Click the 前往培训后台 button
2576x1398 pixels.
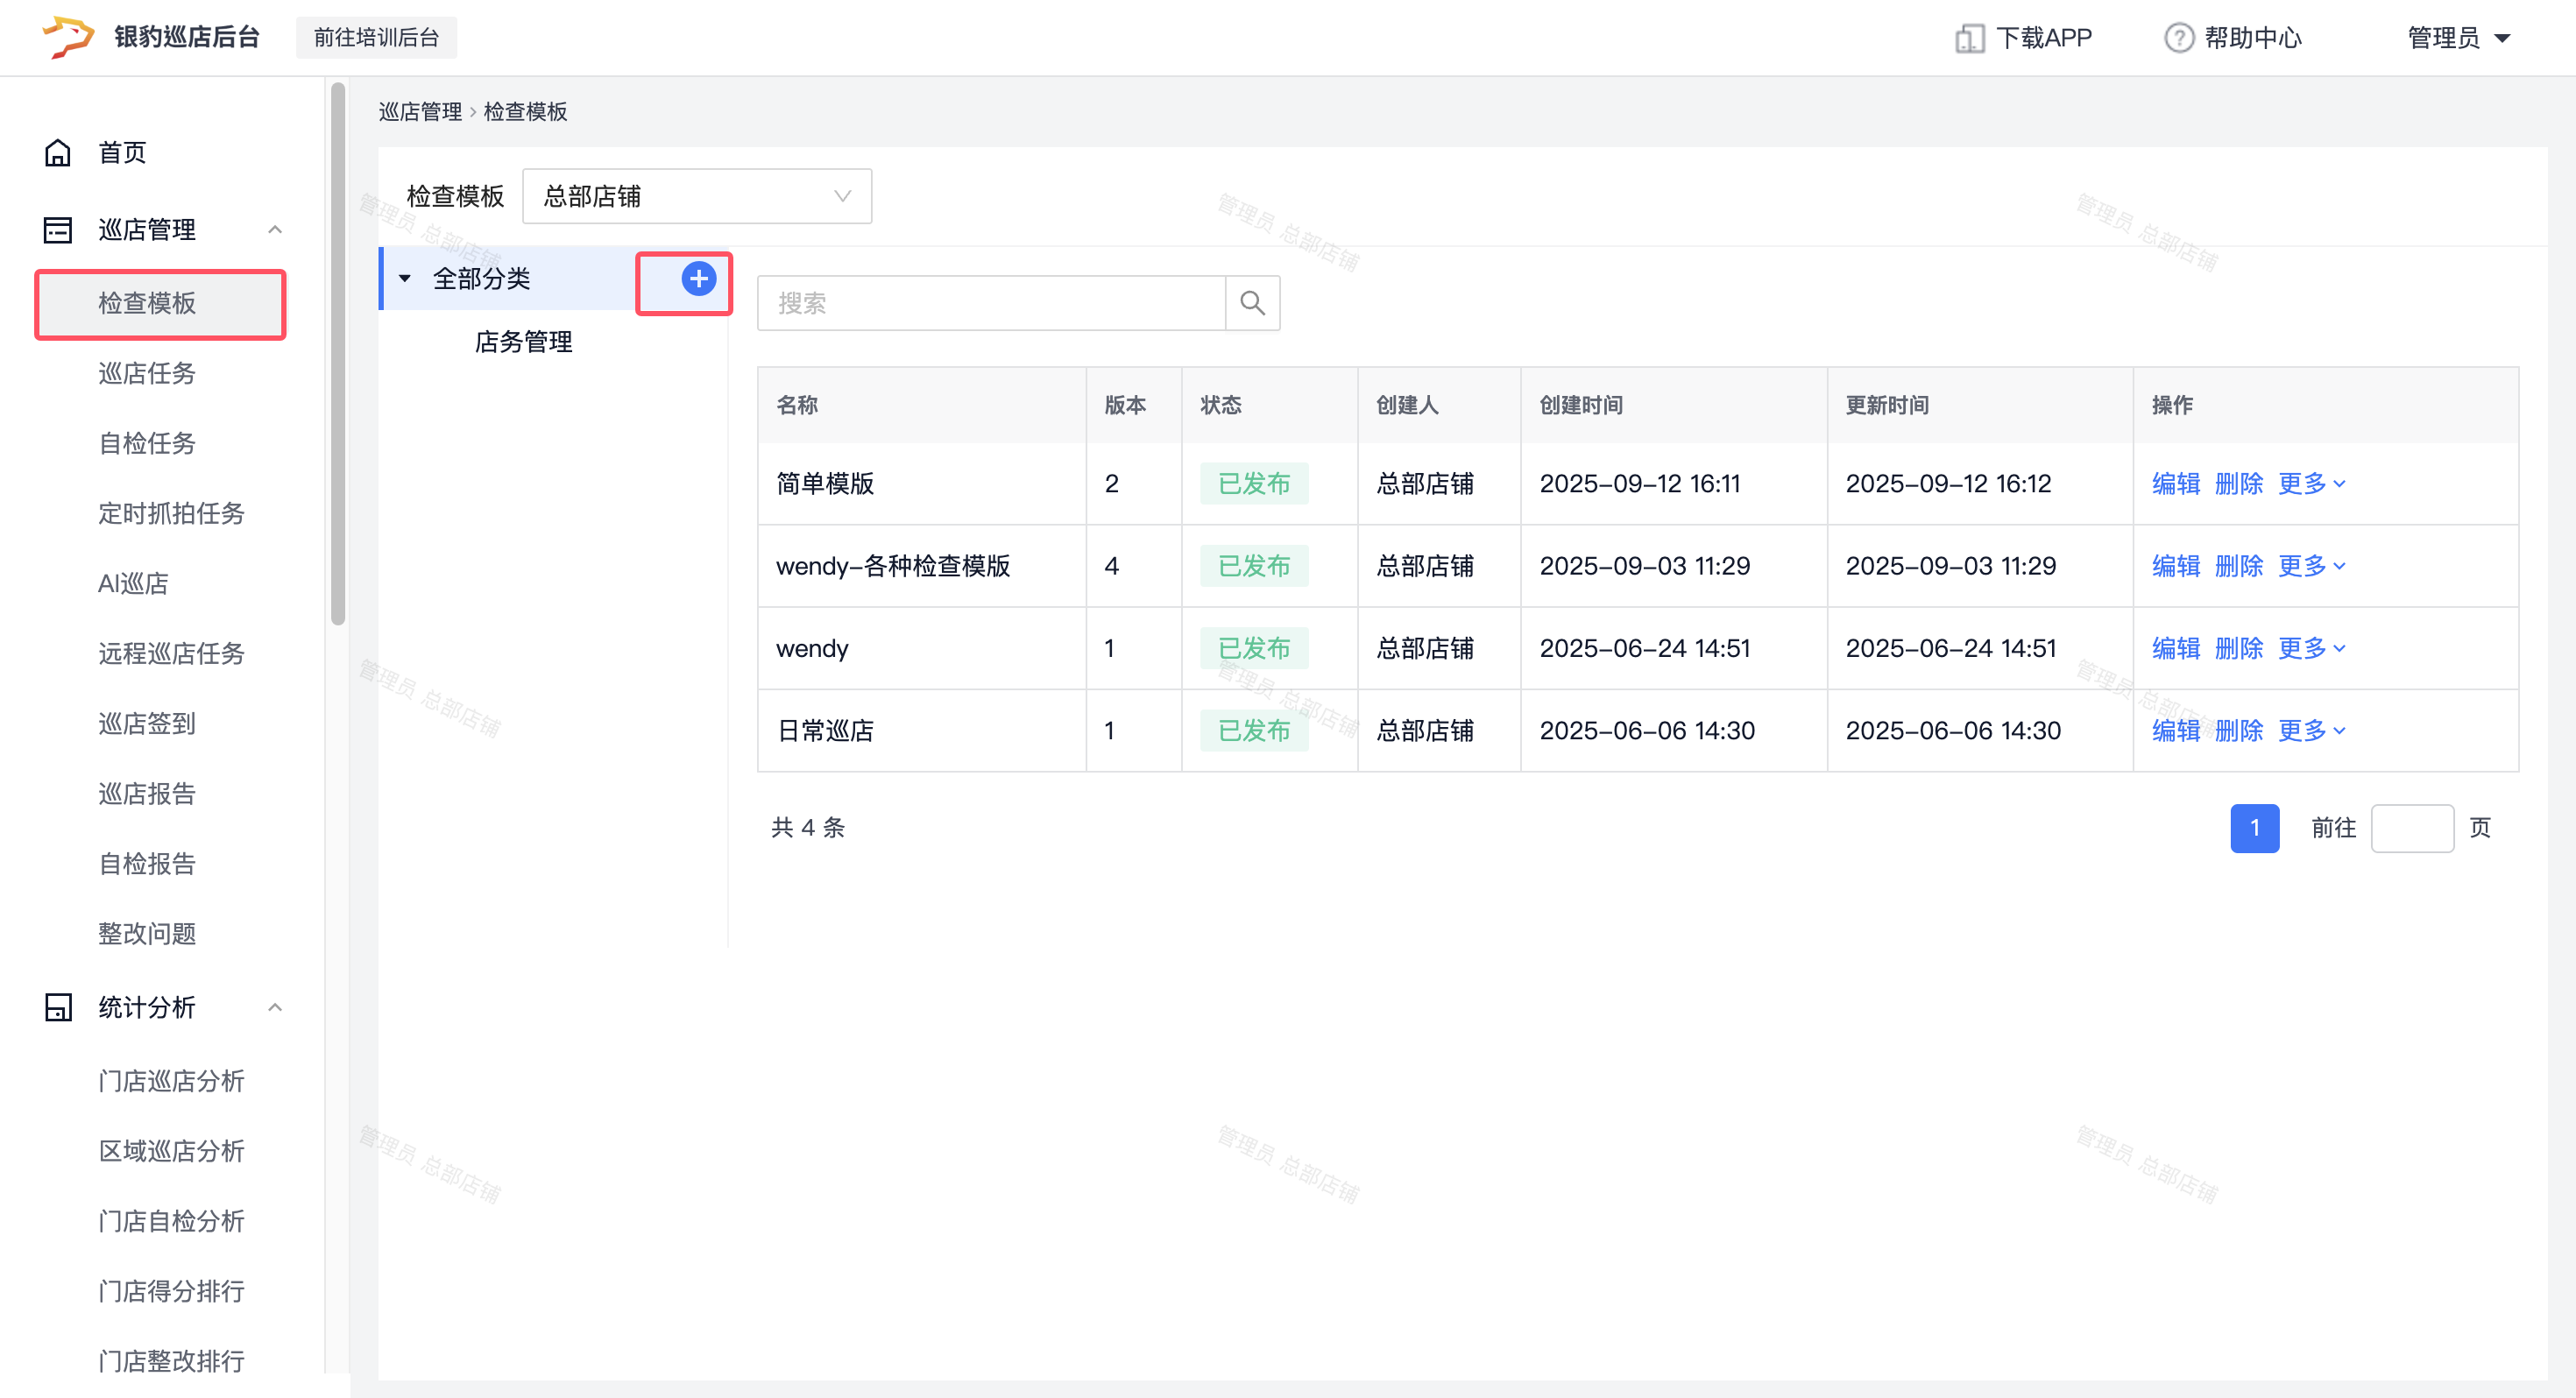(x=376, y=38)
